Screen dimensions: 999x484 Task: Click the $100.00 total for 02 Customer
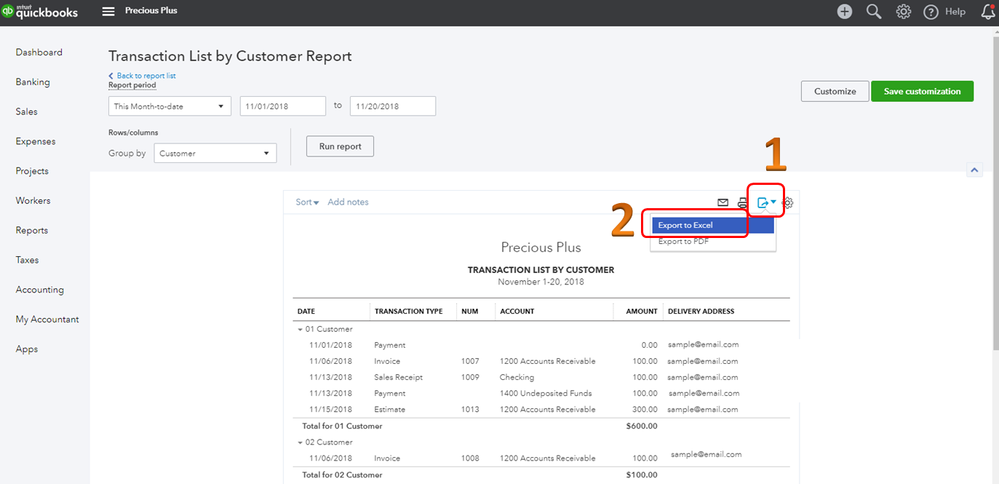[642, 474]
